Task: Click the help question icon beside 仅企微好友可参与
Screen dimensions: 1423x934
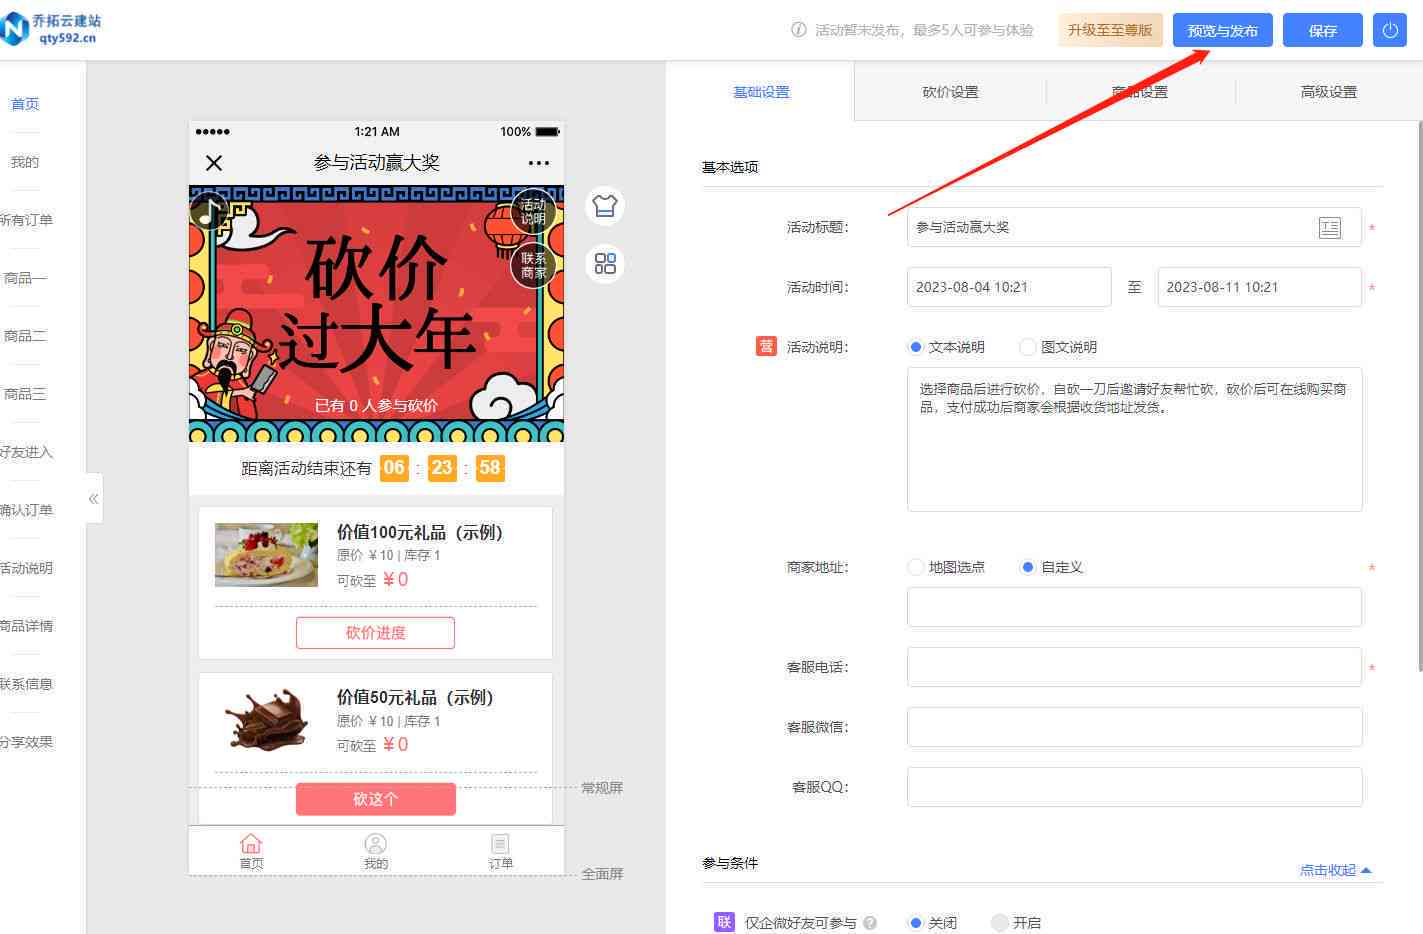Action: (870, 923)
